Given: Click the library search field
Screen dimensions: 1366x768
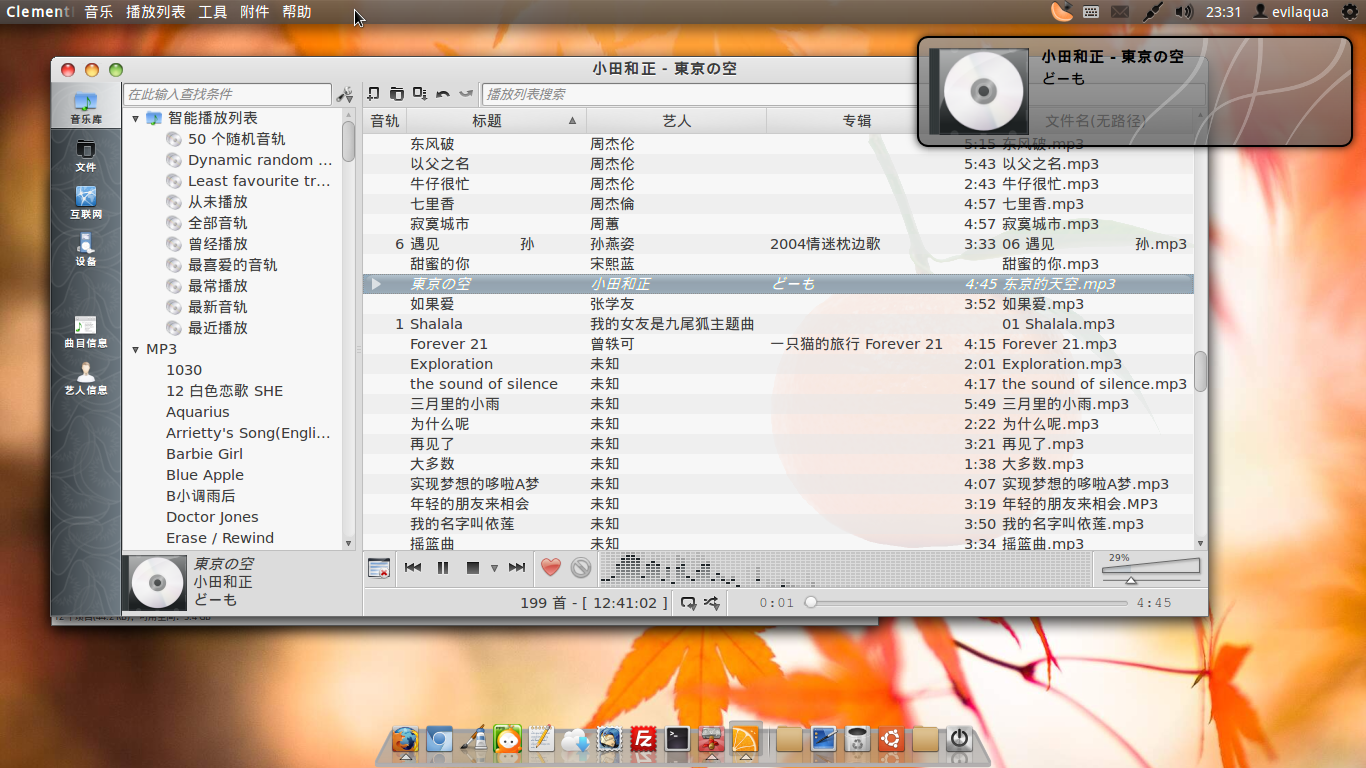Looking at the screenshot, I should coord(227,94).
